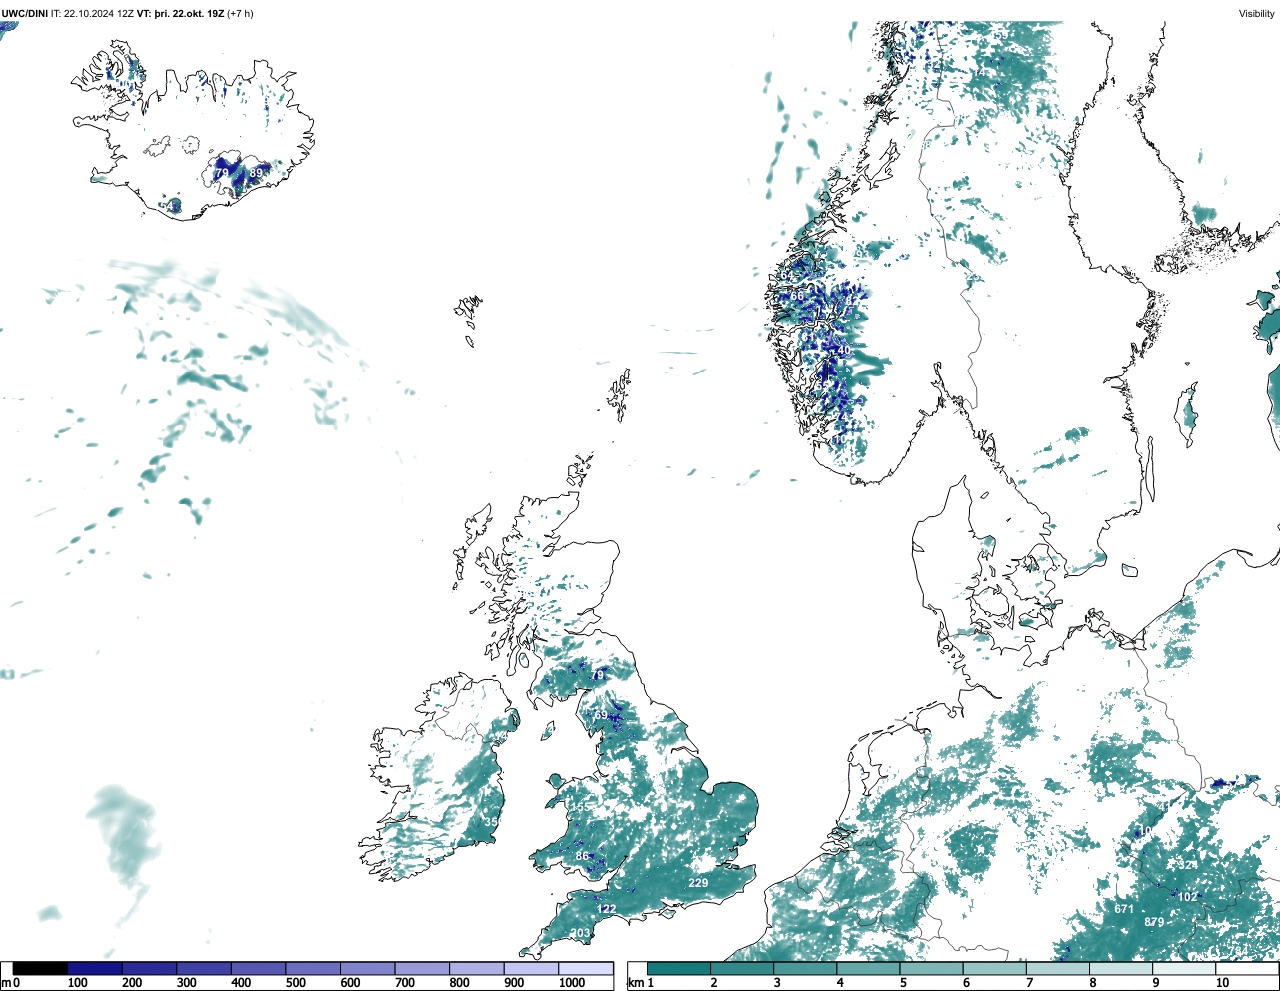Click the '1000' tick label in legend

click(x=572, y=983)
